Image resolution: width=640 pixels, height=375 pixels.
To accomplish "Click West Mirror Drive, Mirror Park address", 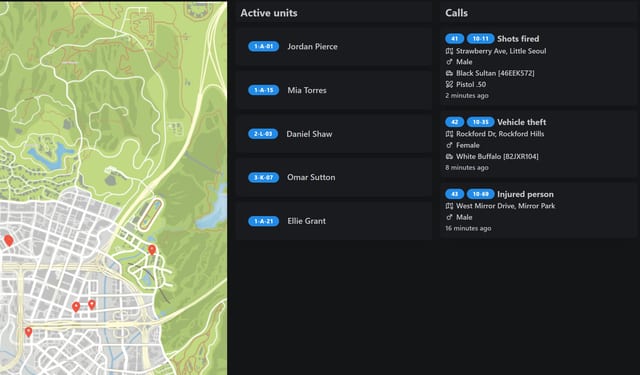I will [x=505, y=206].
